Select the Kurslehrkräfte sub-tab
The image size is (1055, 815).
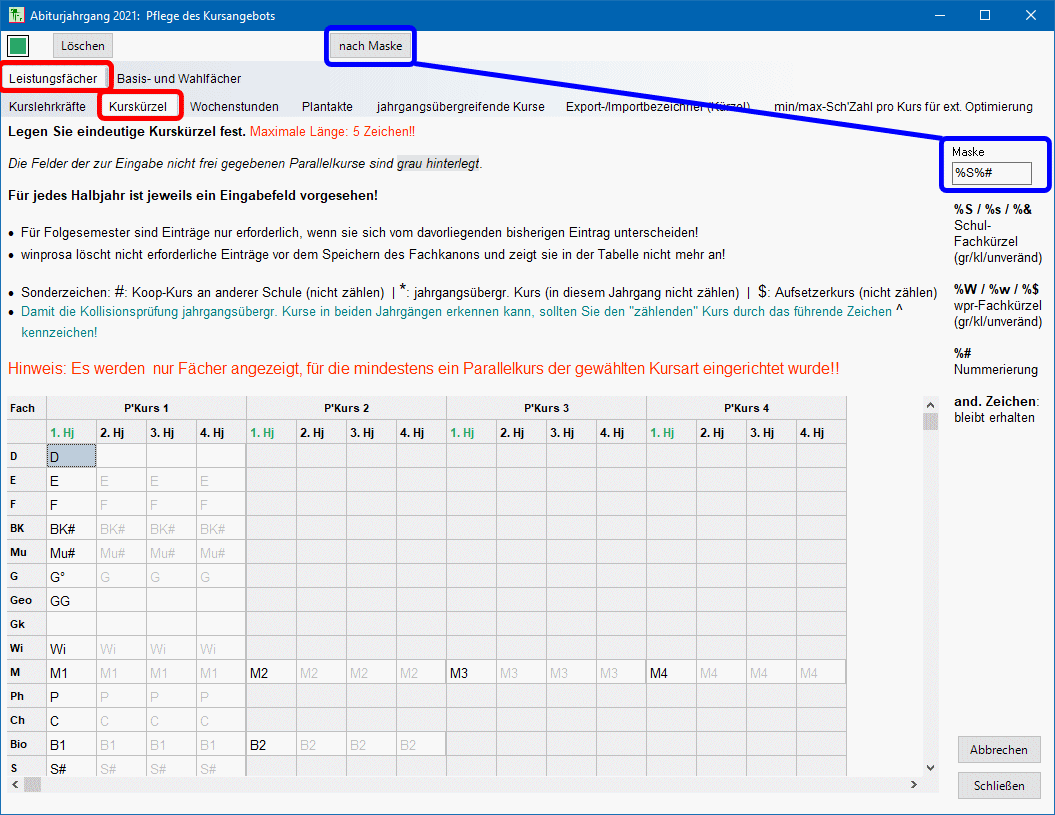click(47, 106)
